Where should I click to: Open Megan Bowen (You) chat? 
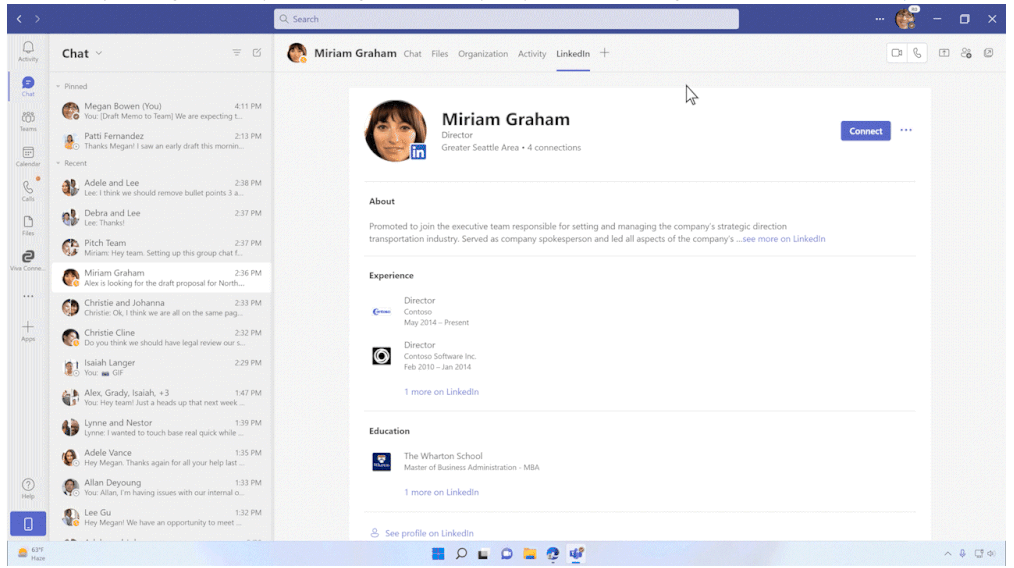click(162, 111)
